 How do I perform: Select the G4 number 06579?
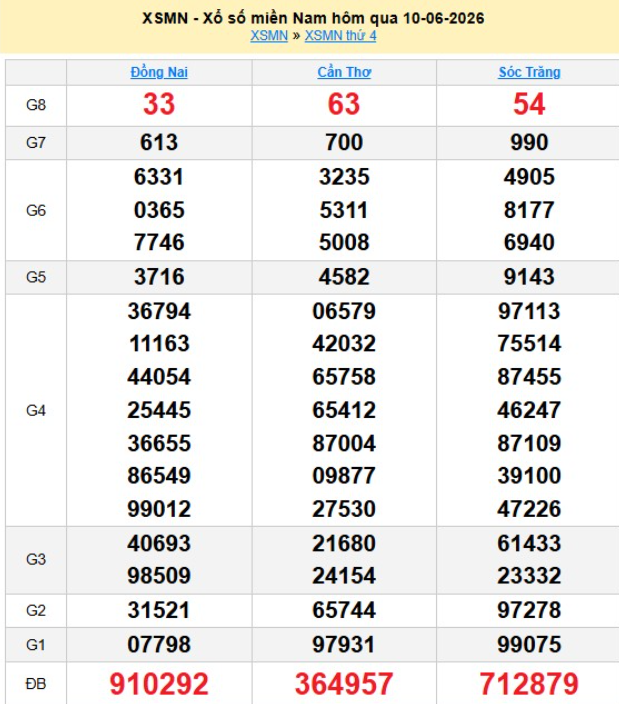pos(344,311)
